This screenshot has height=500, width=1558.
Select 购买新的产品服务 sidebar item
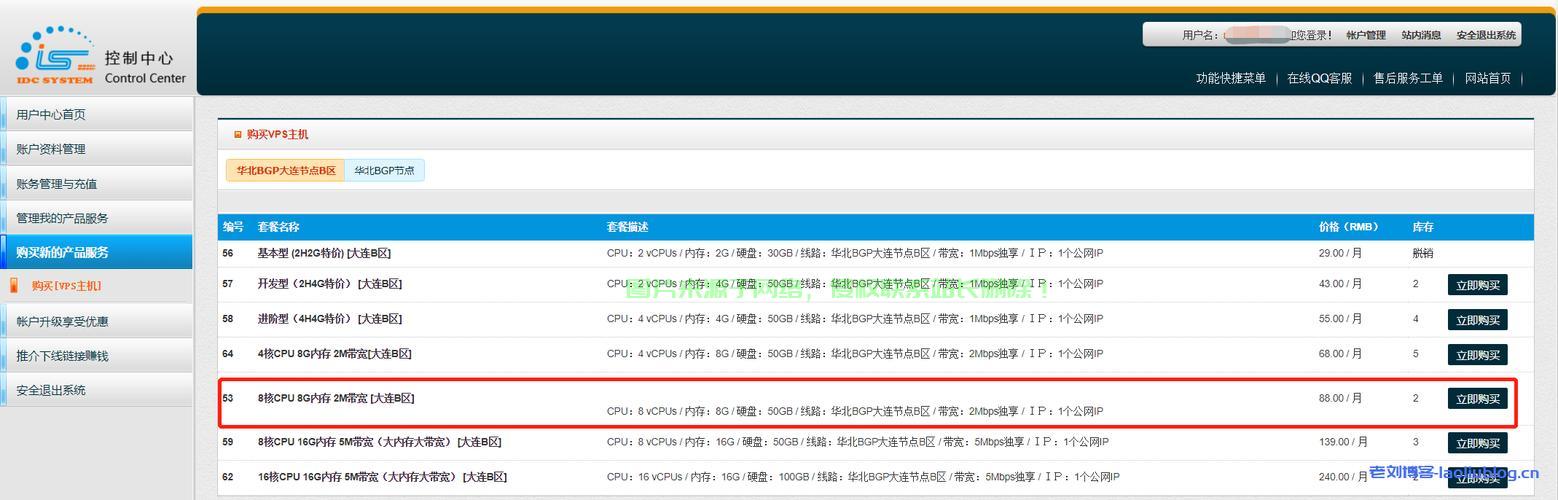click(96, 252)
